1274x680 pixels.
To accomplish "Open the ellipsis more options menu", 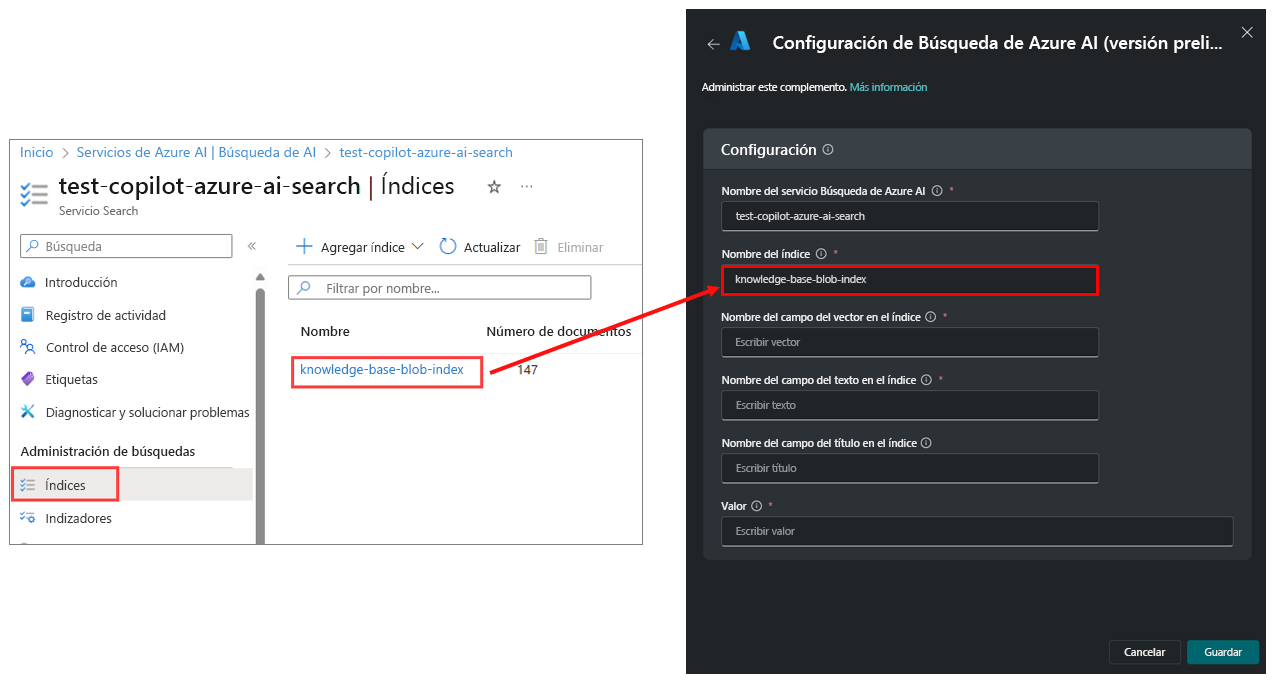I will (x=527, y=187).
